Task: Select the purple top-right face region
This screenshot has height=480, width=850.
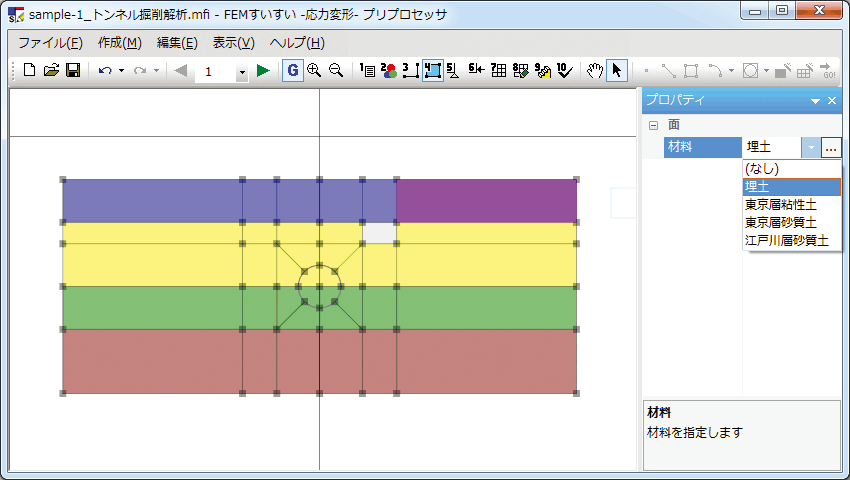Action: pyautogui.click(x=486, y=201)
